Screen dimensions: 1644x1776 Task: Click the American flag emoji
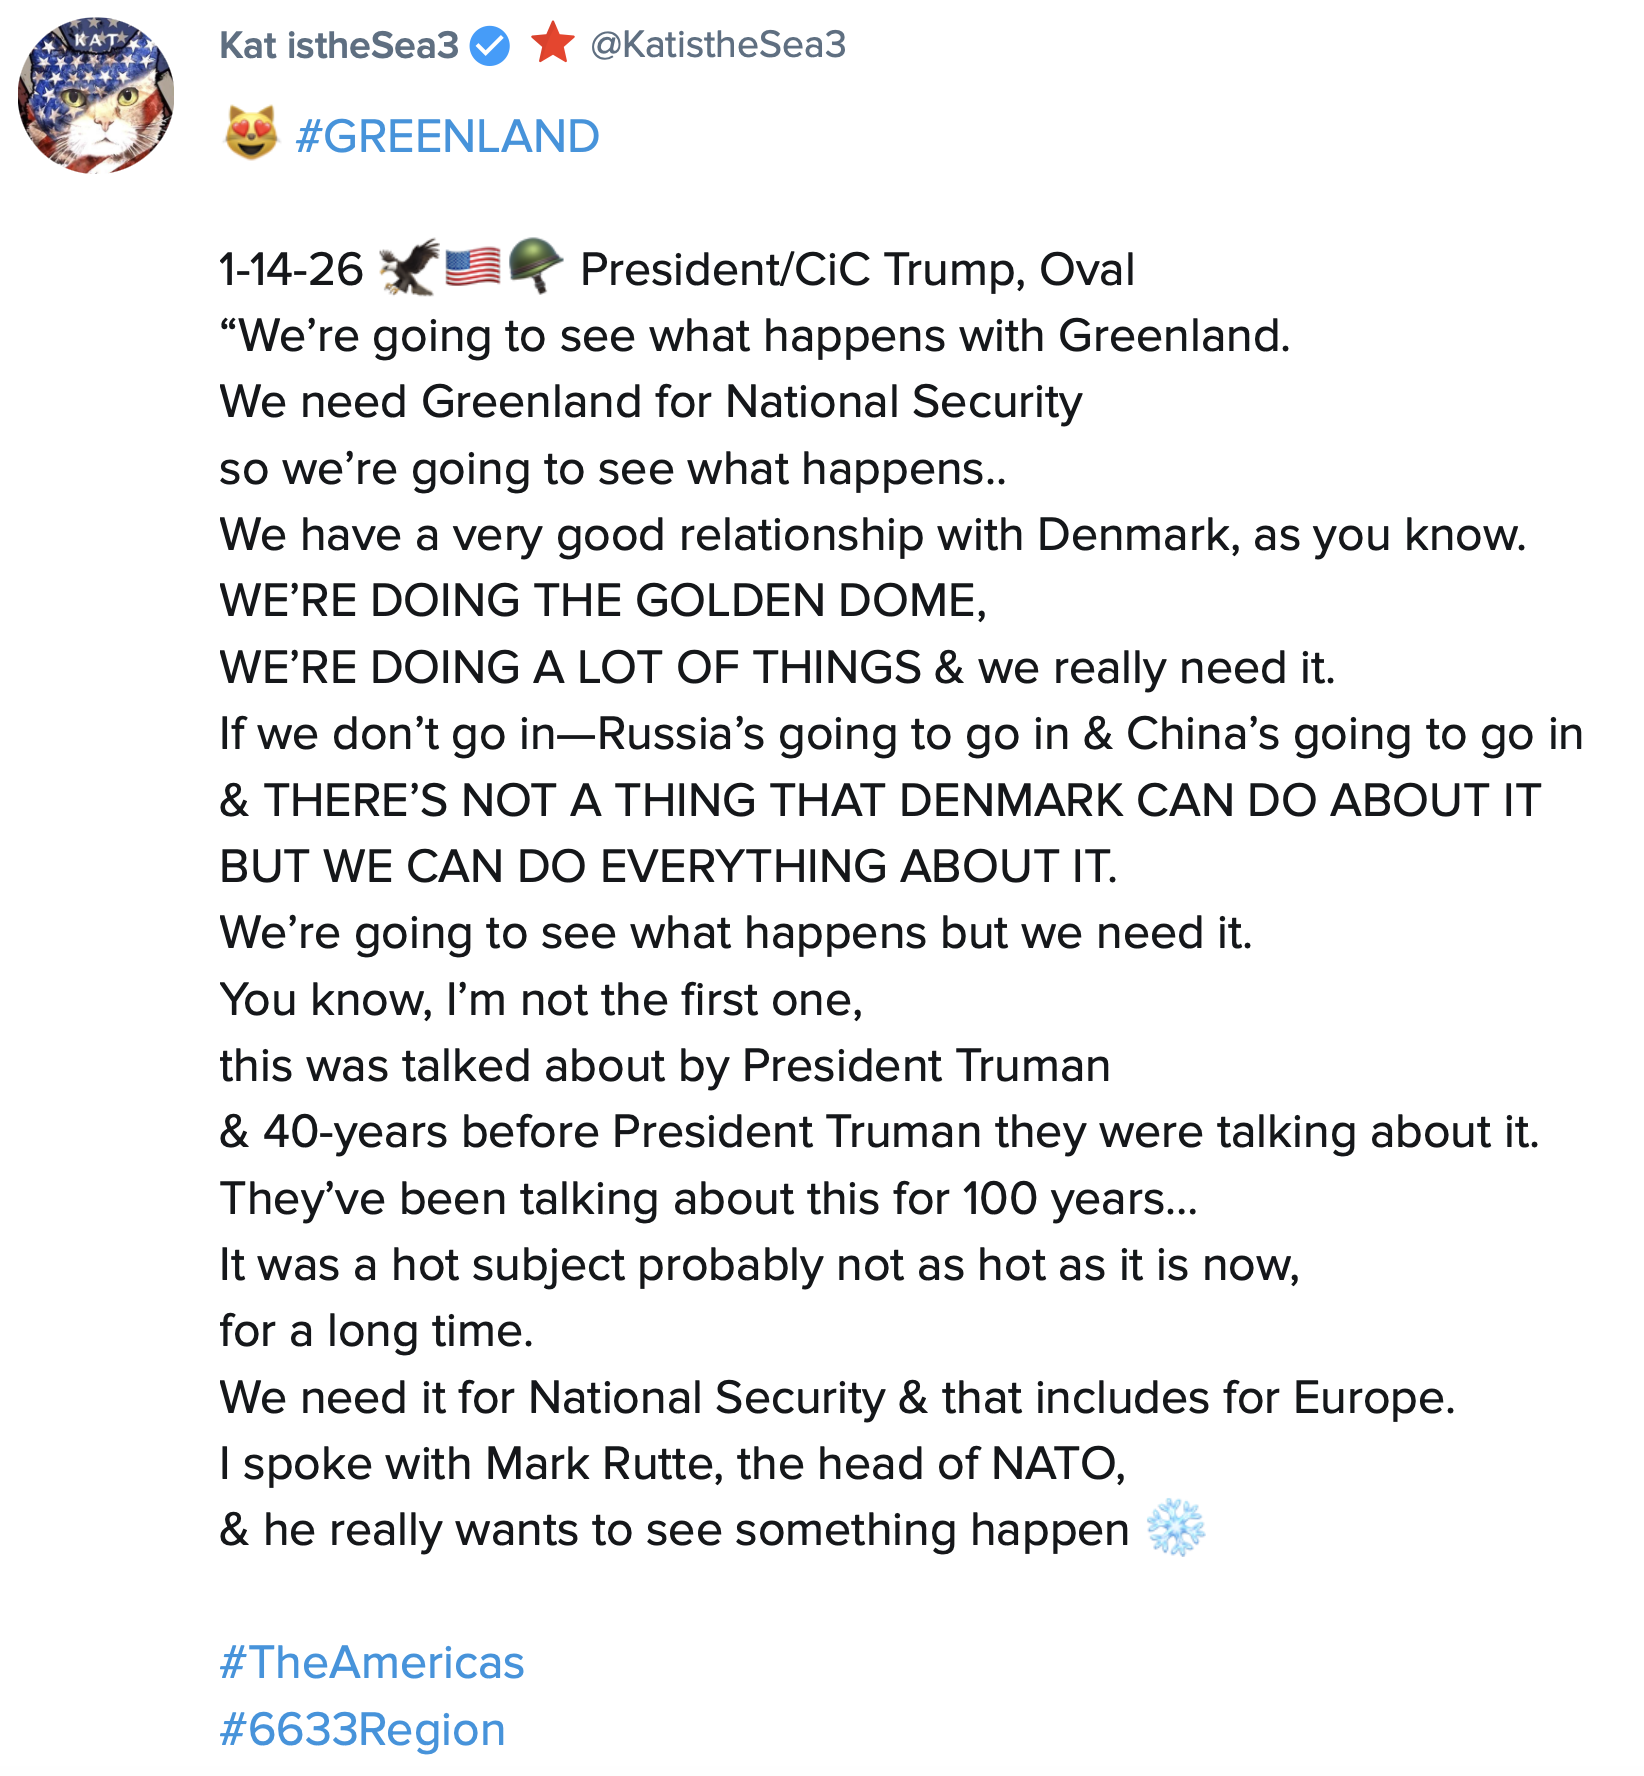click(x=472, y=267)
